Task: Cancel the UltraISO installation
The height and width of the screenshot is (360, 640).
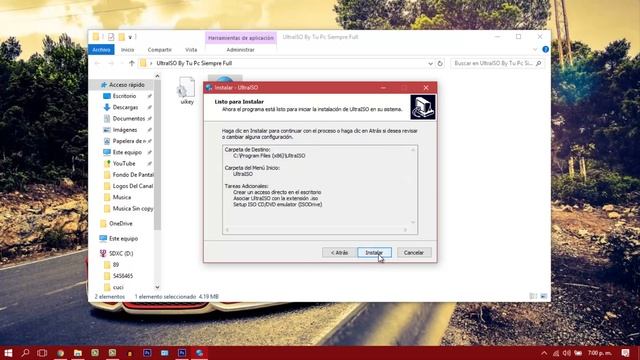Action: (x=413, y=253)
